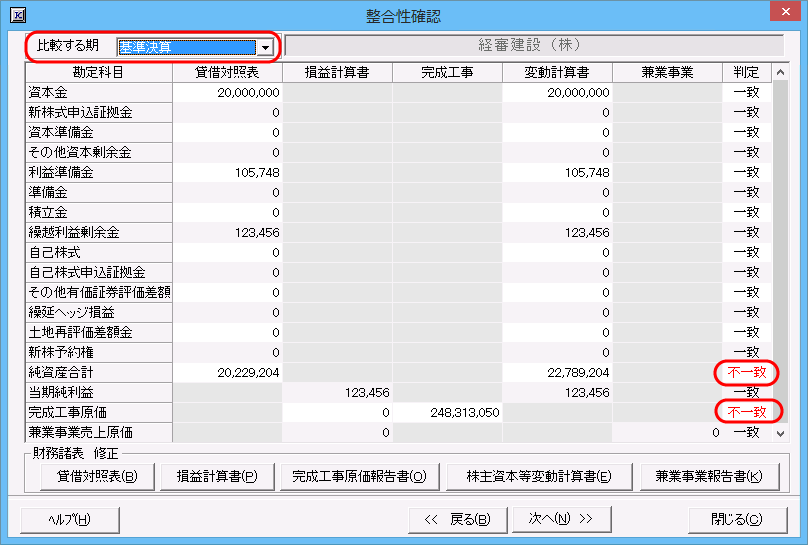
Task: Select the 自己株式申込証拠金 row label
Action: 98,272
